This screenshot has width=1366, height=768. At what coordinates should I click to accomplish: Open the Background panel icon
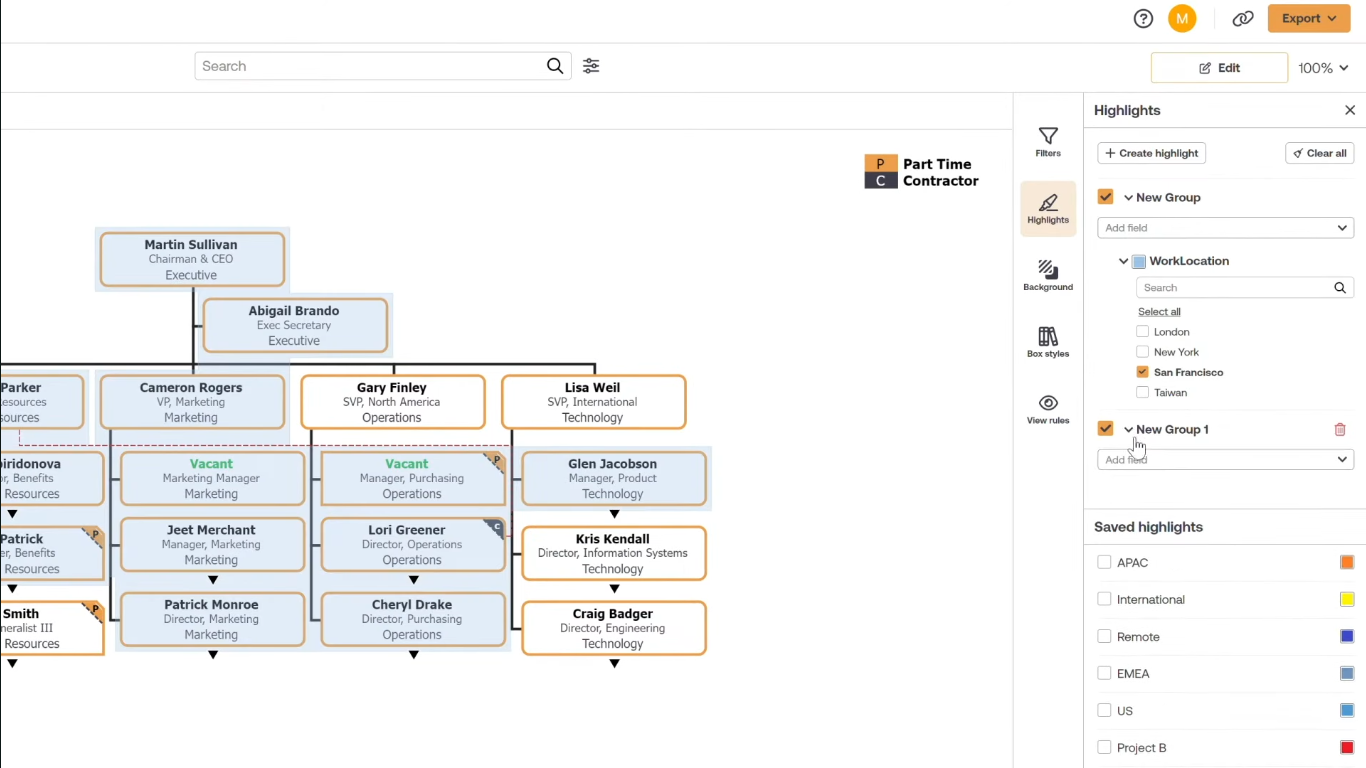[1048, 275]
